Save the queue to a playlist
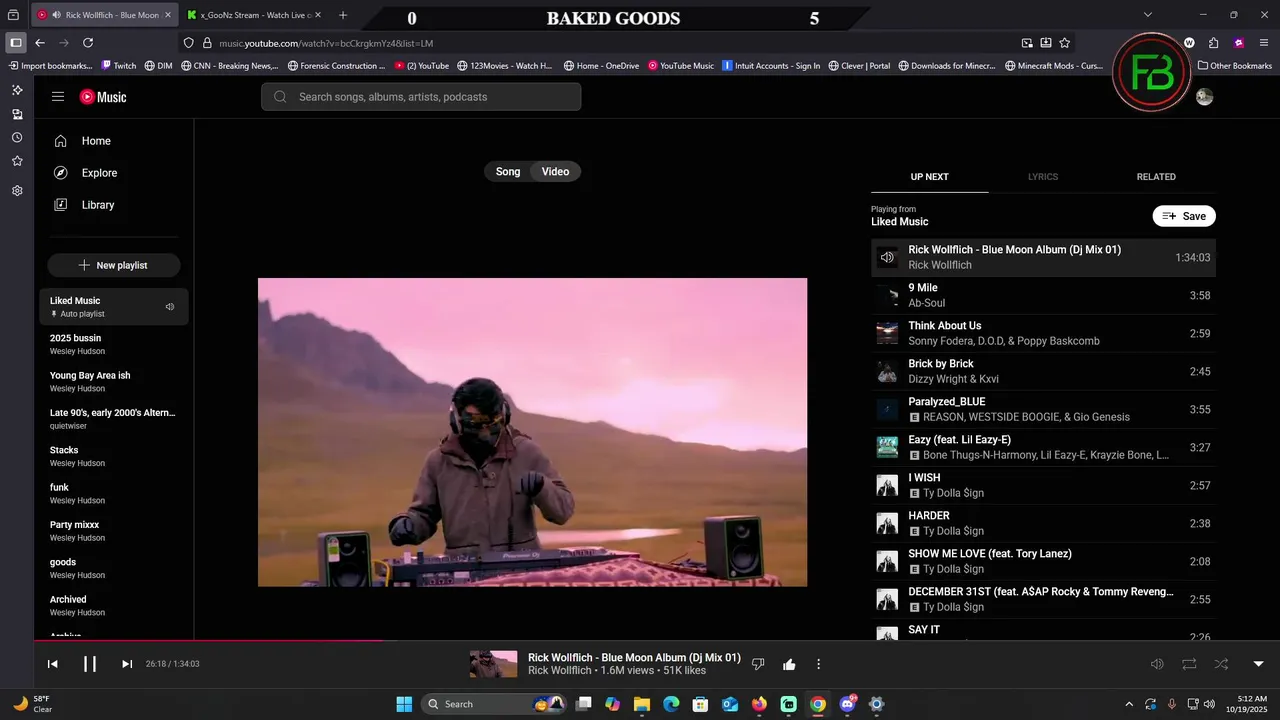This screenshot has width=1280, height=720. (x=1184, y=216)
